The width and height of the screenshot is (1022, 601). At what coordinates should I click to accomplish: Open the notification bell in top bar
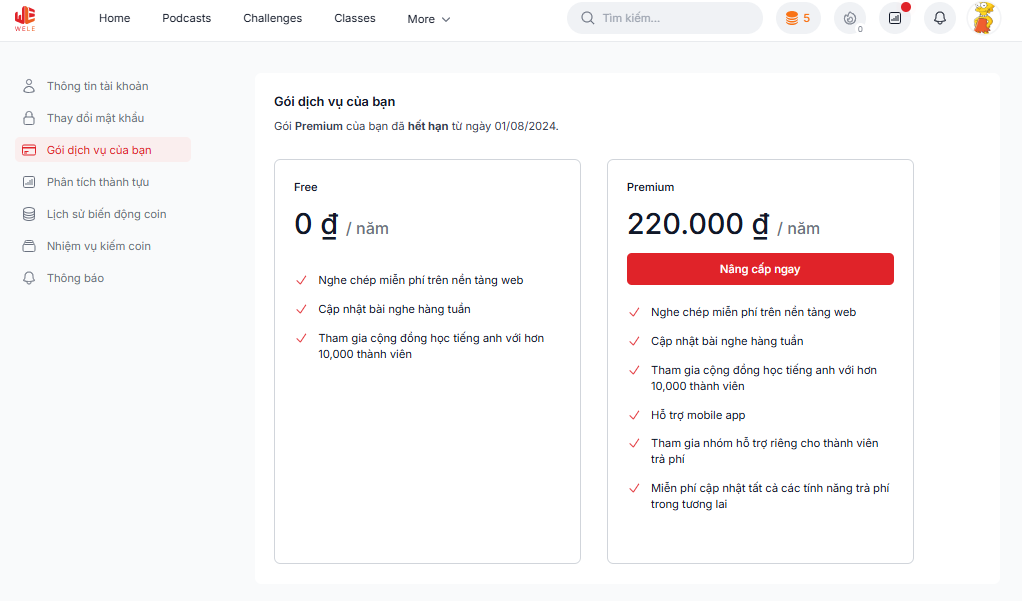tap(939, 18)
